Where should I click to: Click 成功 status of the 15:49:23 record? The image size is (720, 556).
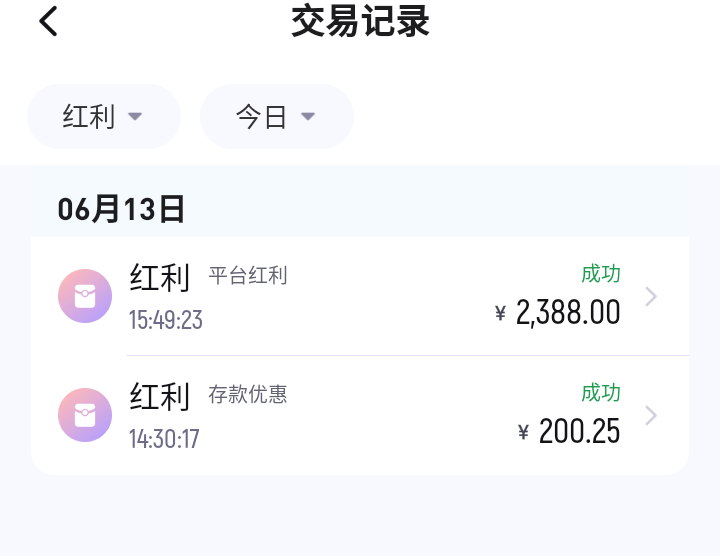(x=601, y=274)
